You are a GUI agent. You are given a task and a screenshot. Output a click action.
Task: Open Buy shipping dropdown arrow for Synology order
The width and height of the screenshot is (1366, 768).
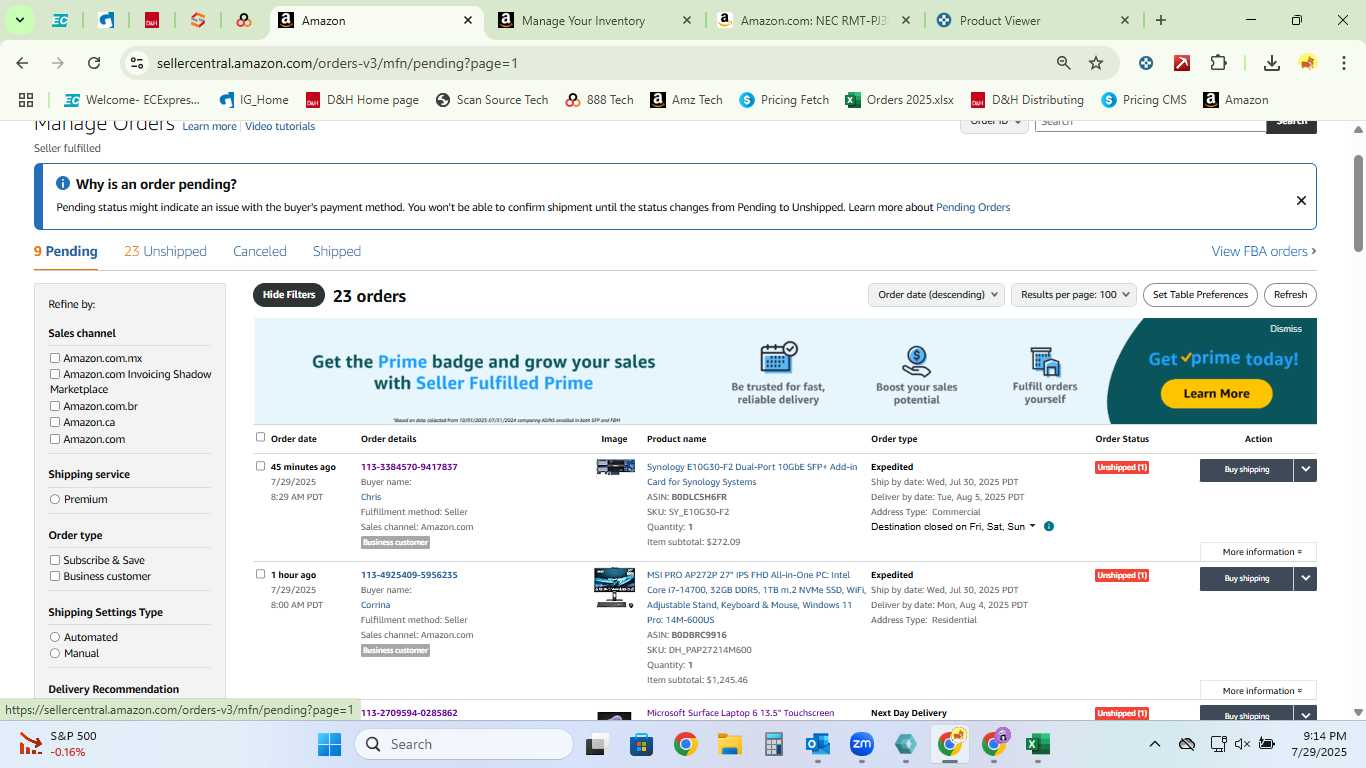pos(1305,469)
